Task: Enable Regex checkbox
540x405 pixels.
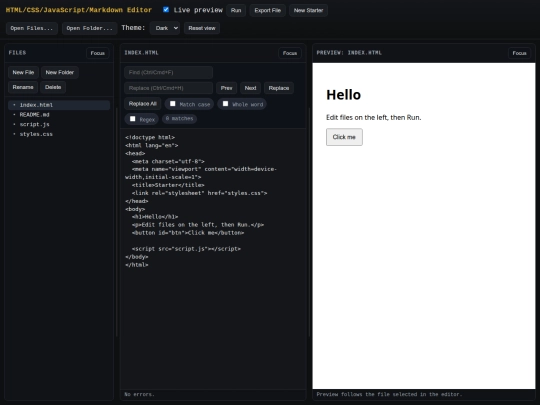Action: (x=133, y=119)
